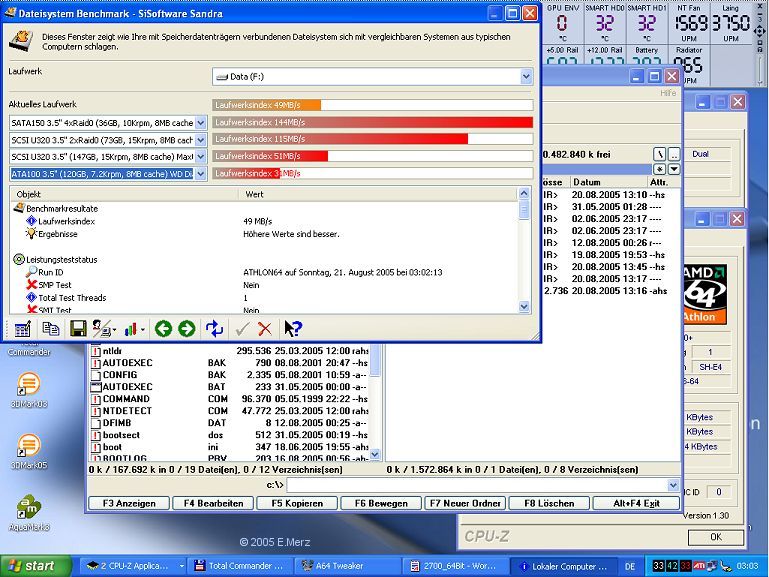
Task: Open the 3DMark05 desktop shortcut
Action: coord(29,452)
